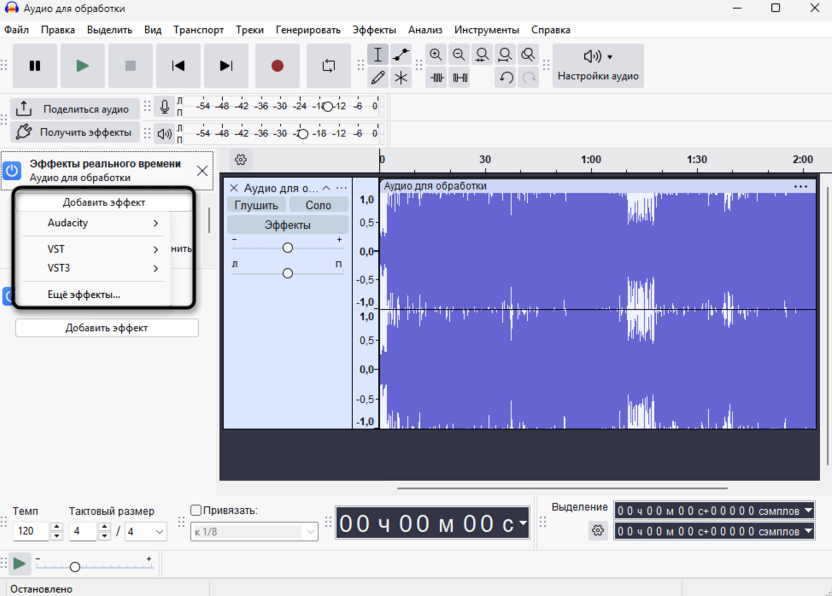Close the audio track with X
Screen dimensions: 832x596
[x=233, y=188]
